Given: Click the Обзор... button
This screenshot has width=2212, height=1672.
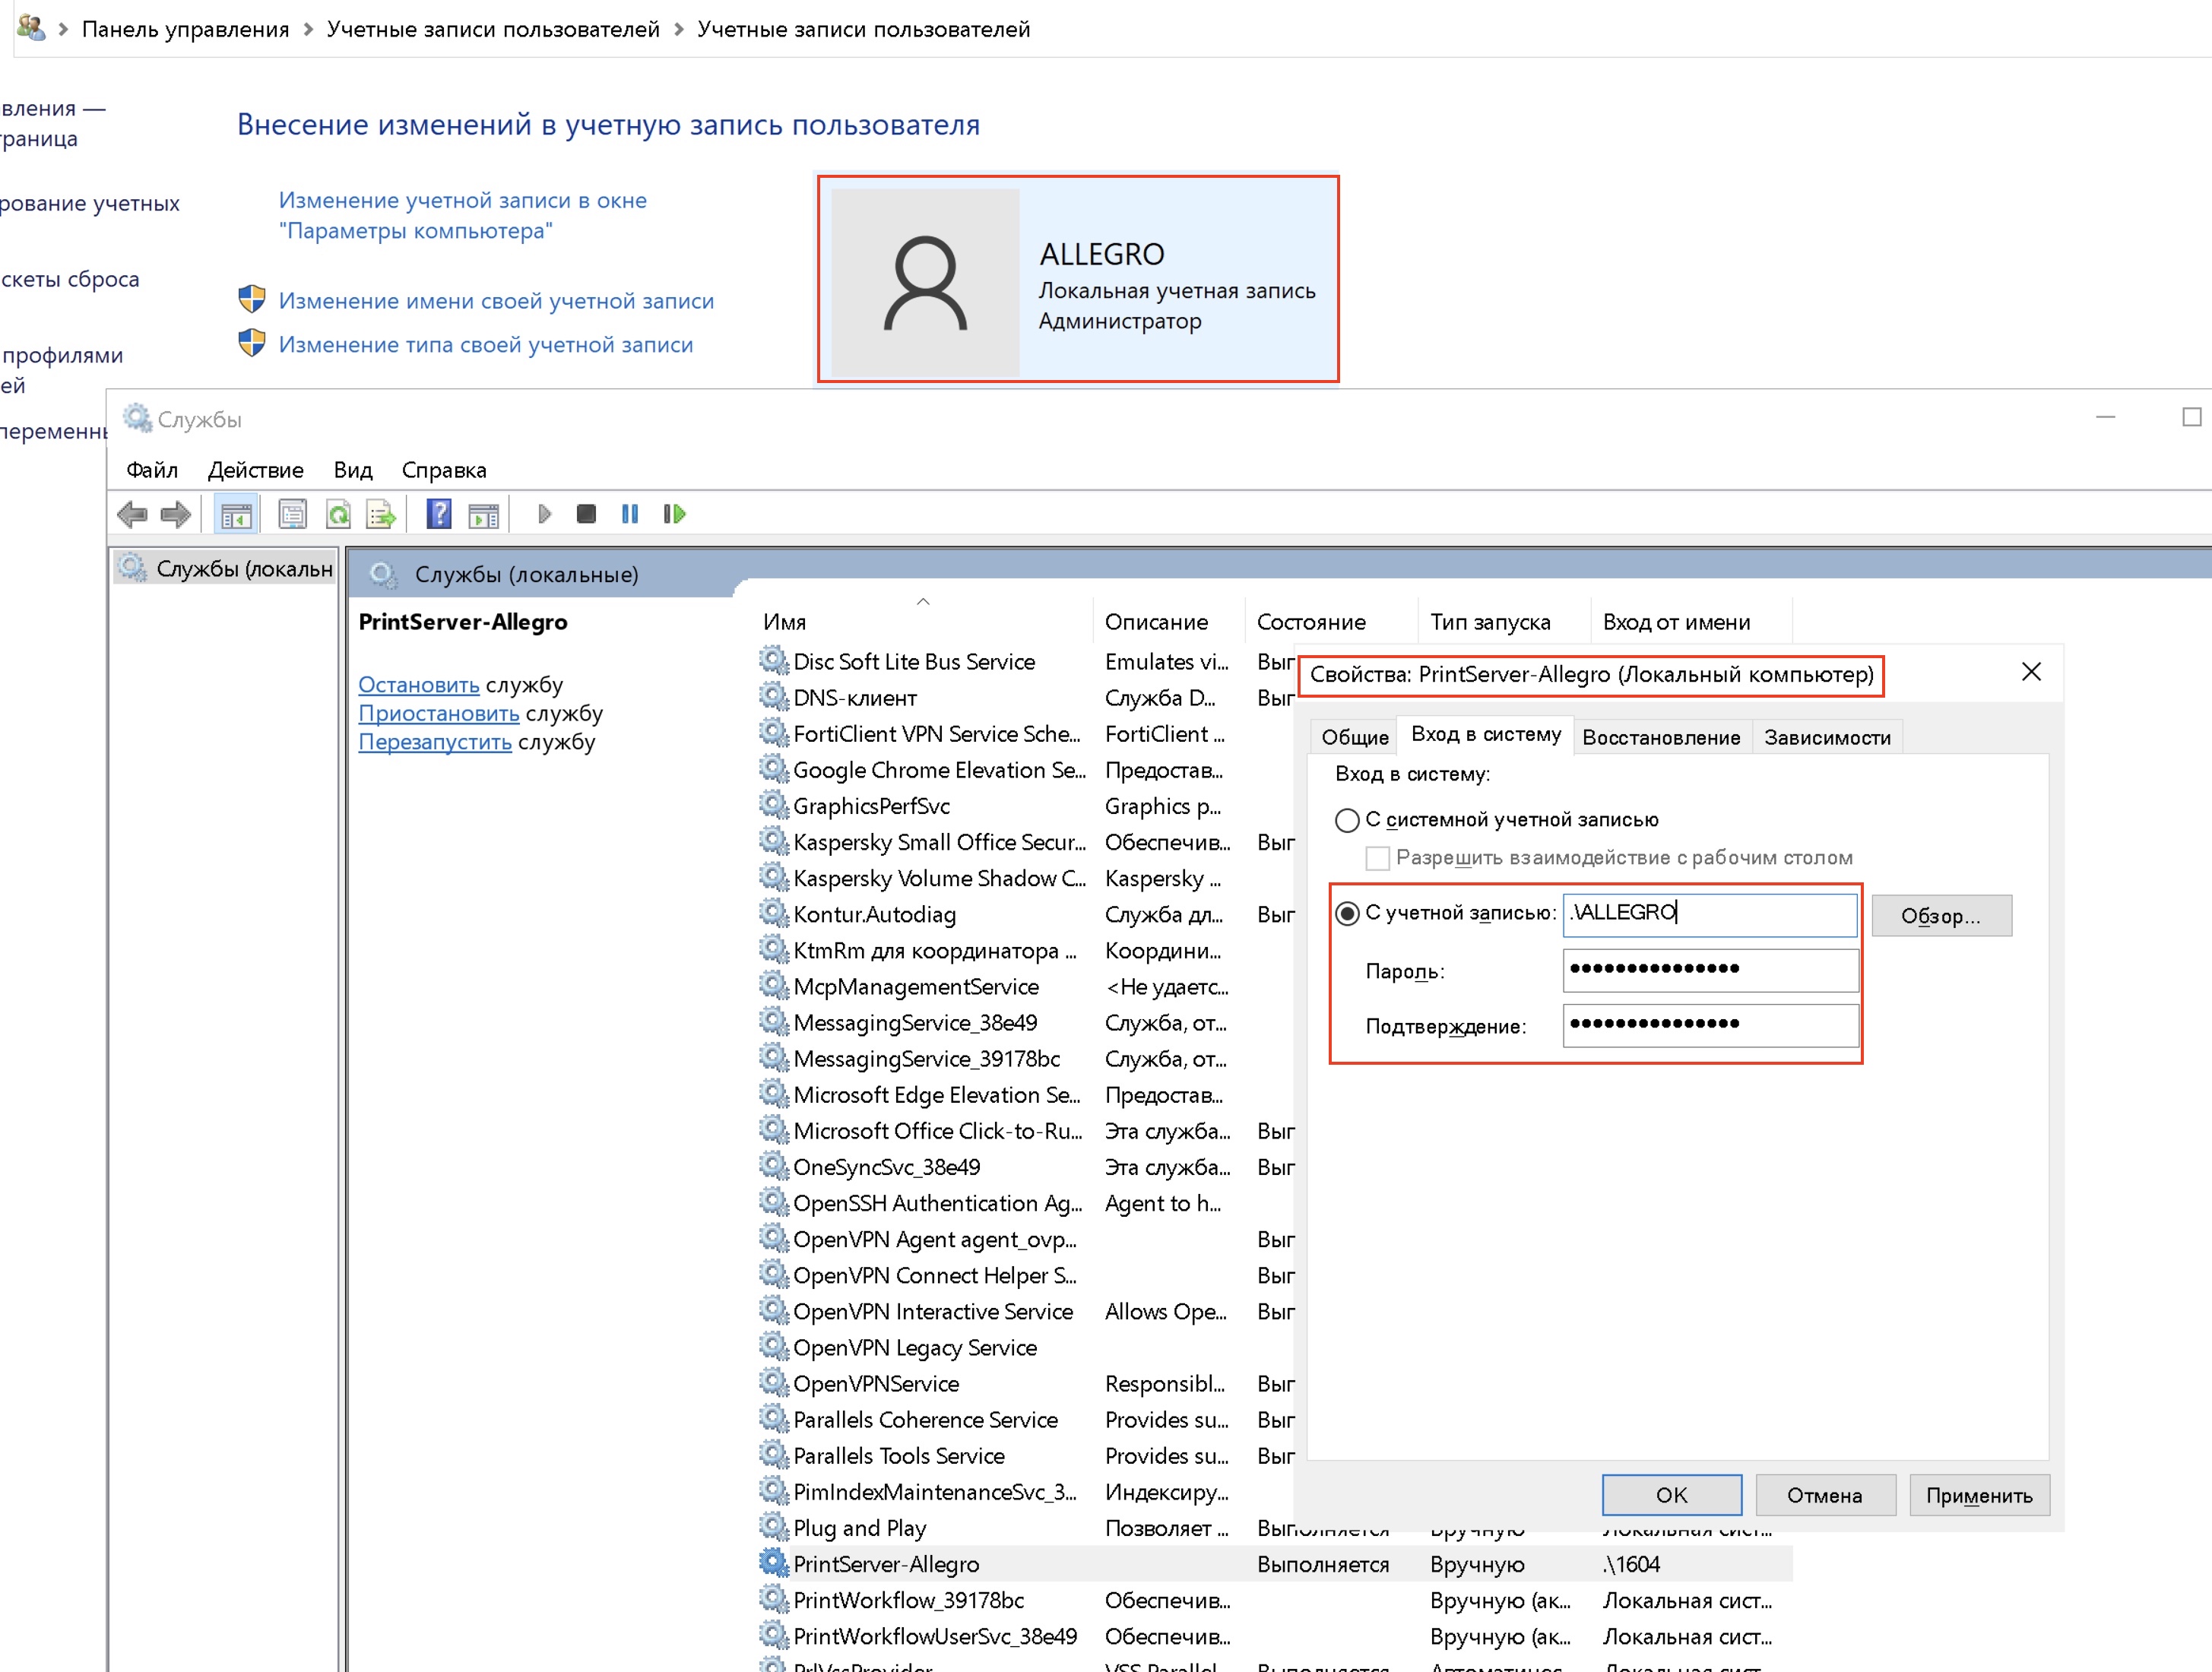Looking at the screenshot, I should coord(1941,916).
